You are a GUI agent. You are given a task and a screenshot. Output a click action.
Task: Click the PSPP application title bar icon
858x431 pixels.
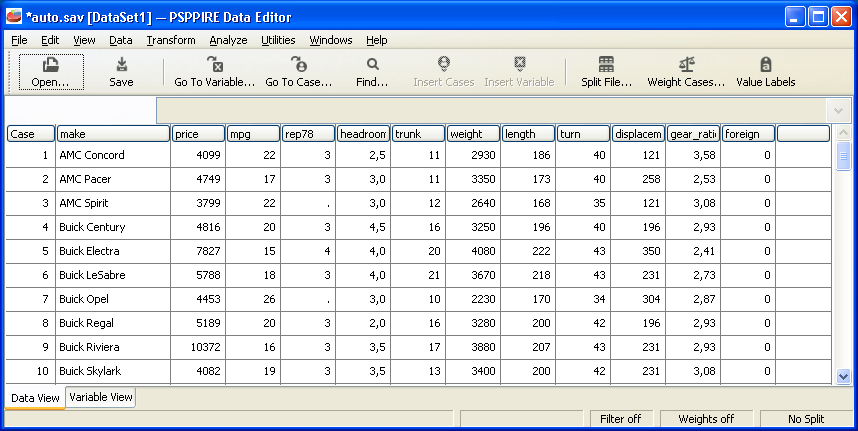pos(14,16)
